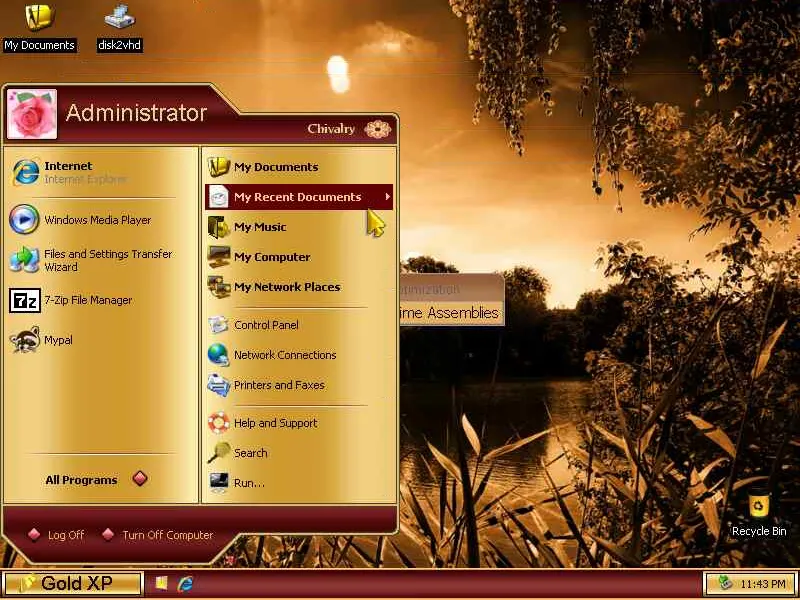Click the Mypal raccoon icon
The image size is (800, 600).
point(24,340)
